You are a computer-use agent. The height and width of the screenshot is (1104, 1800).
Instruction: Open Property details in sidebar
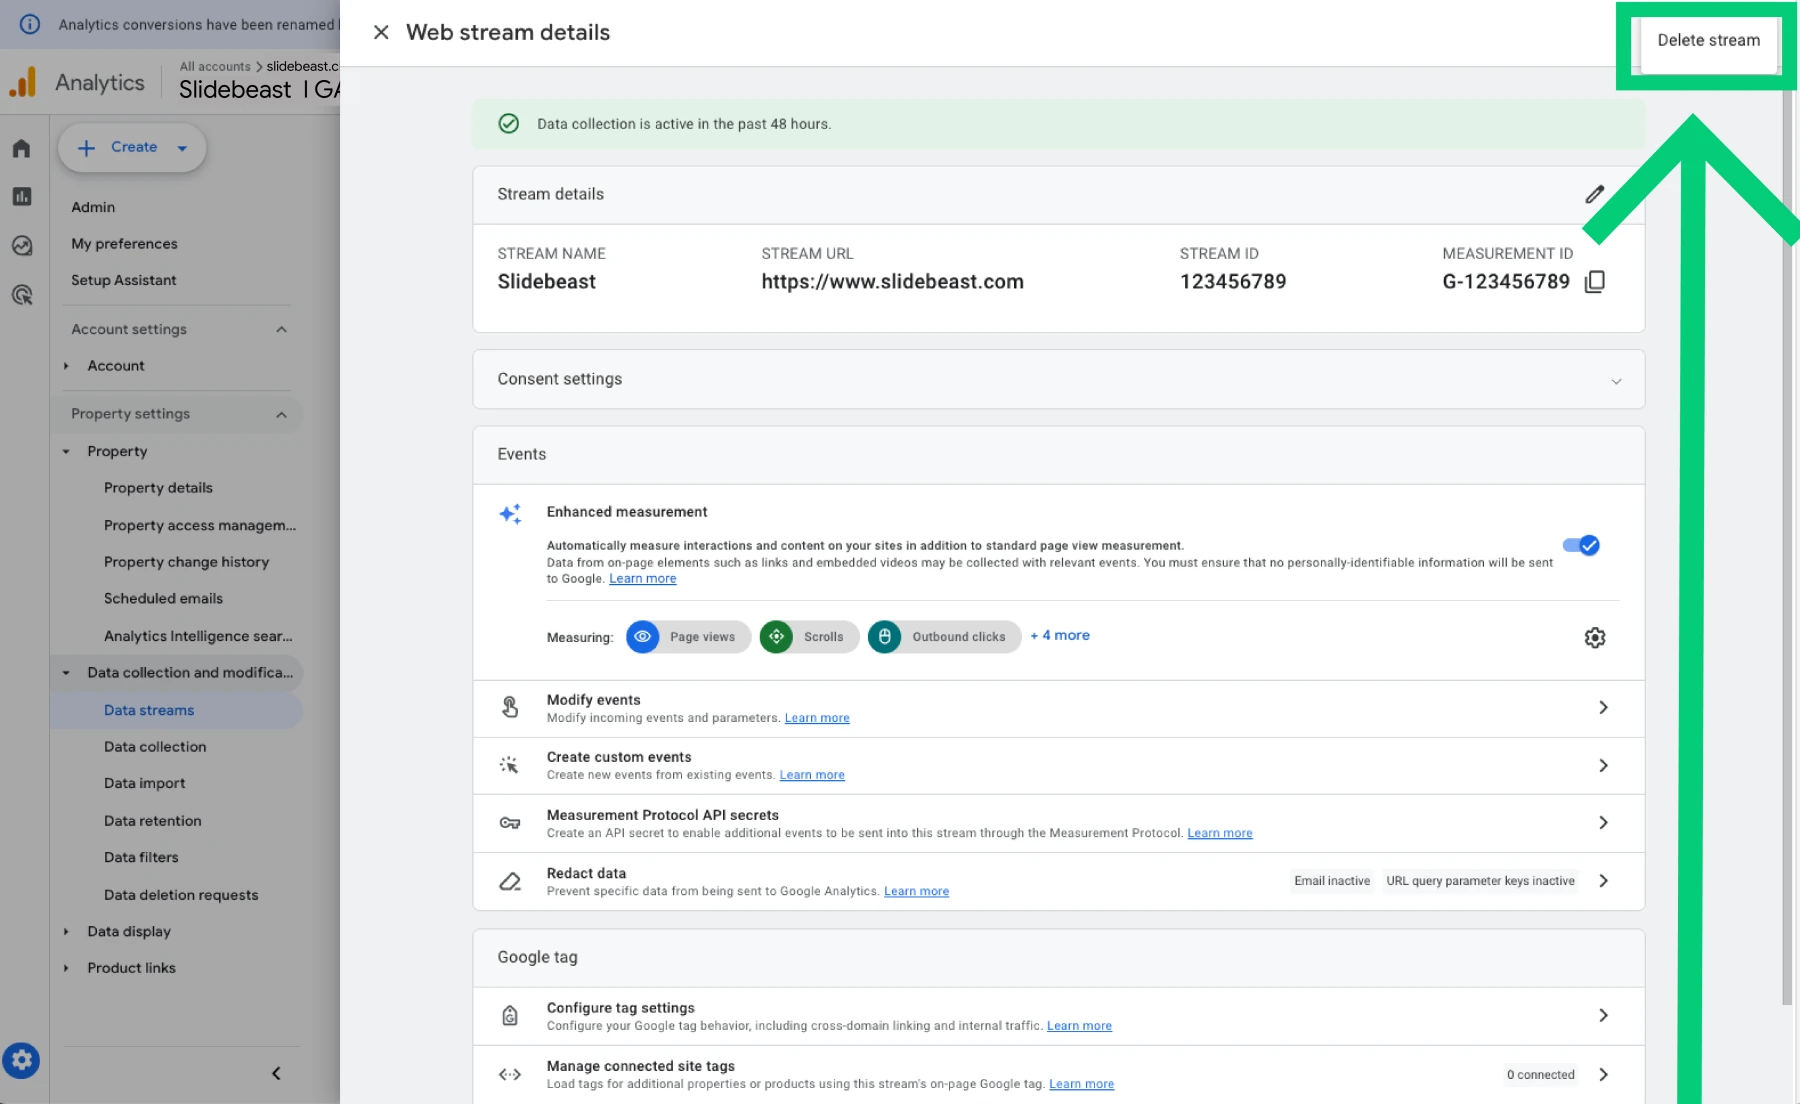point(158,488)
